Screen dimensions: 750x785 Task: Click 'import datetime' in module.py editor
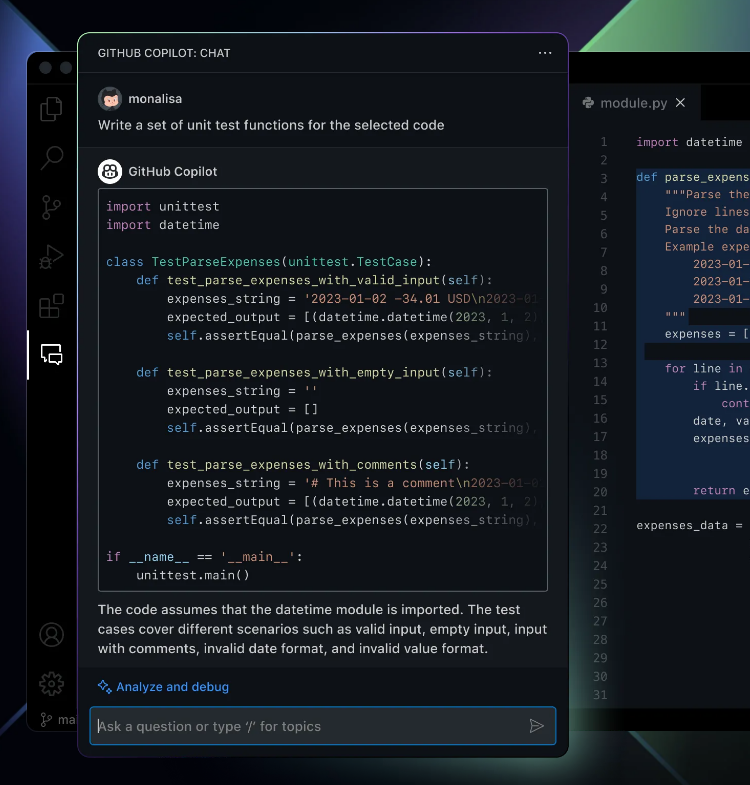(x=689, y=142)
